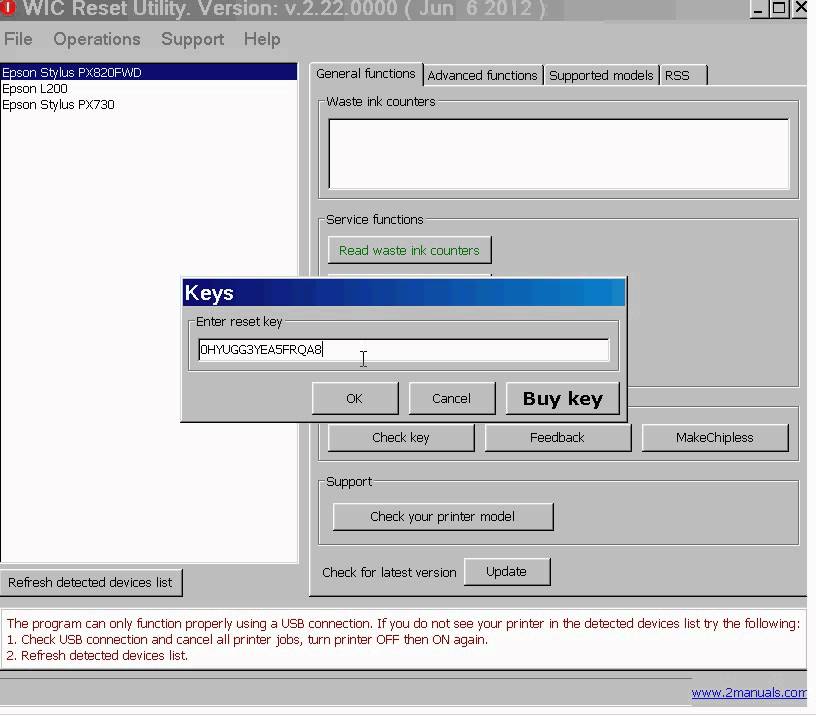This screenshot has height=716, width=816.
Task: Click the 'Check USB connection' hint line
Action: tap(247, 640)
